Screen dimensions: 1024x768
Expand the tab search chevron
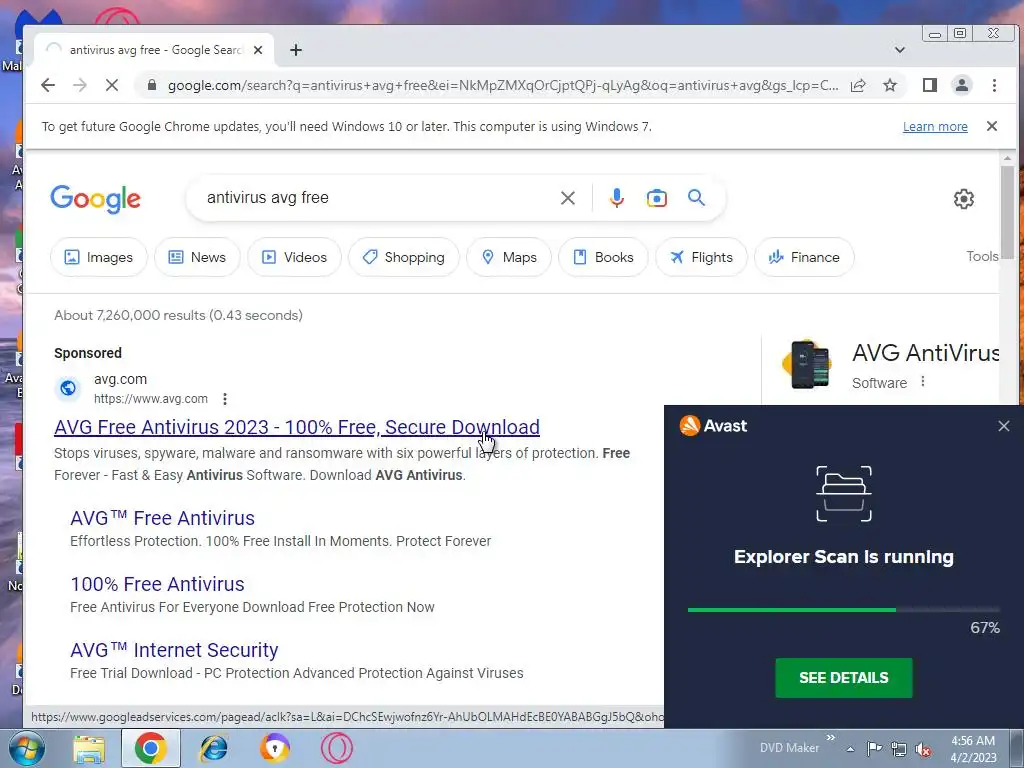(x=899, y=50)
